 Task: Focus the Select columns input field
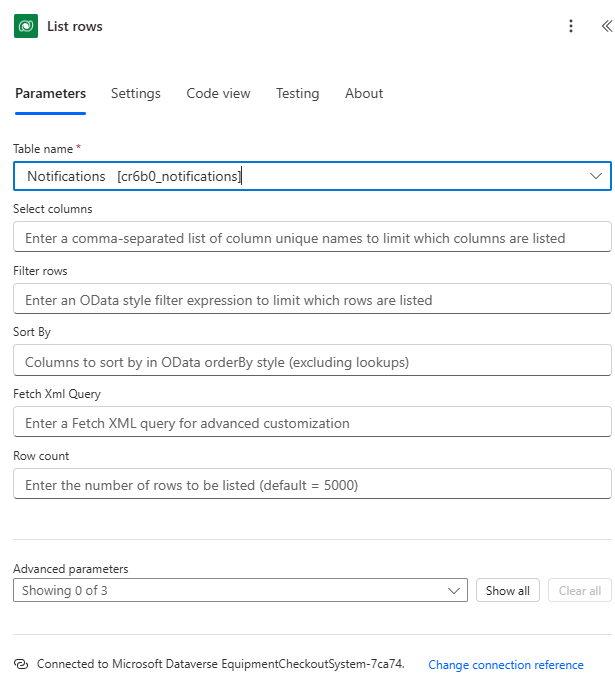(x=311, y=238)
